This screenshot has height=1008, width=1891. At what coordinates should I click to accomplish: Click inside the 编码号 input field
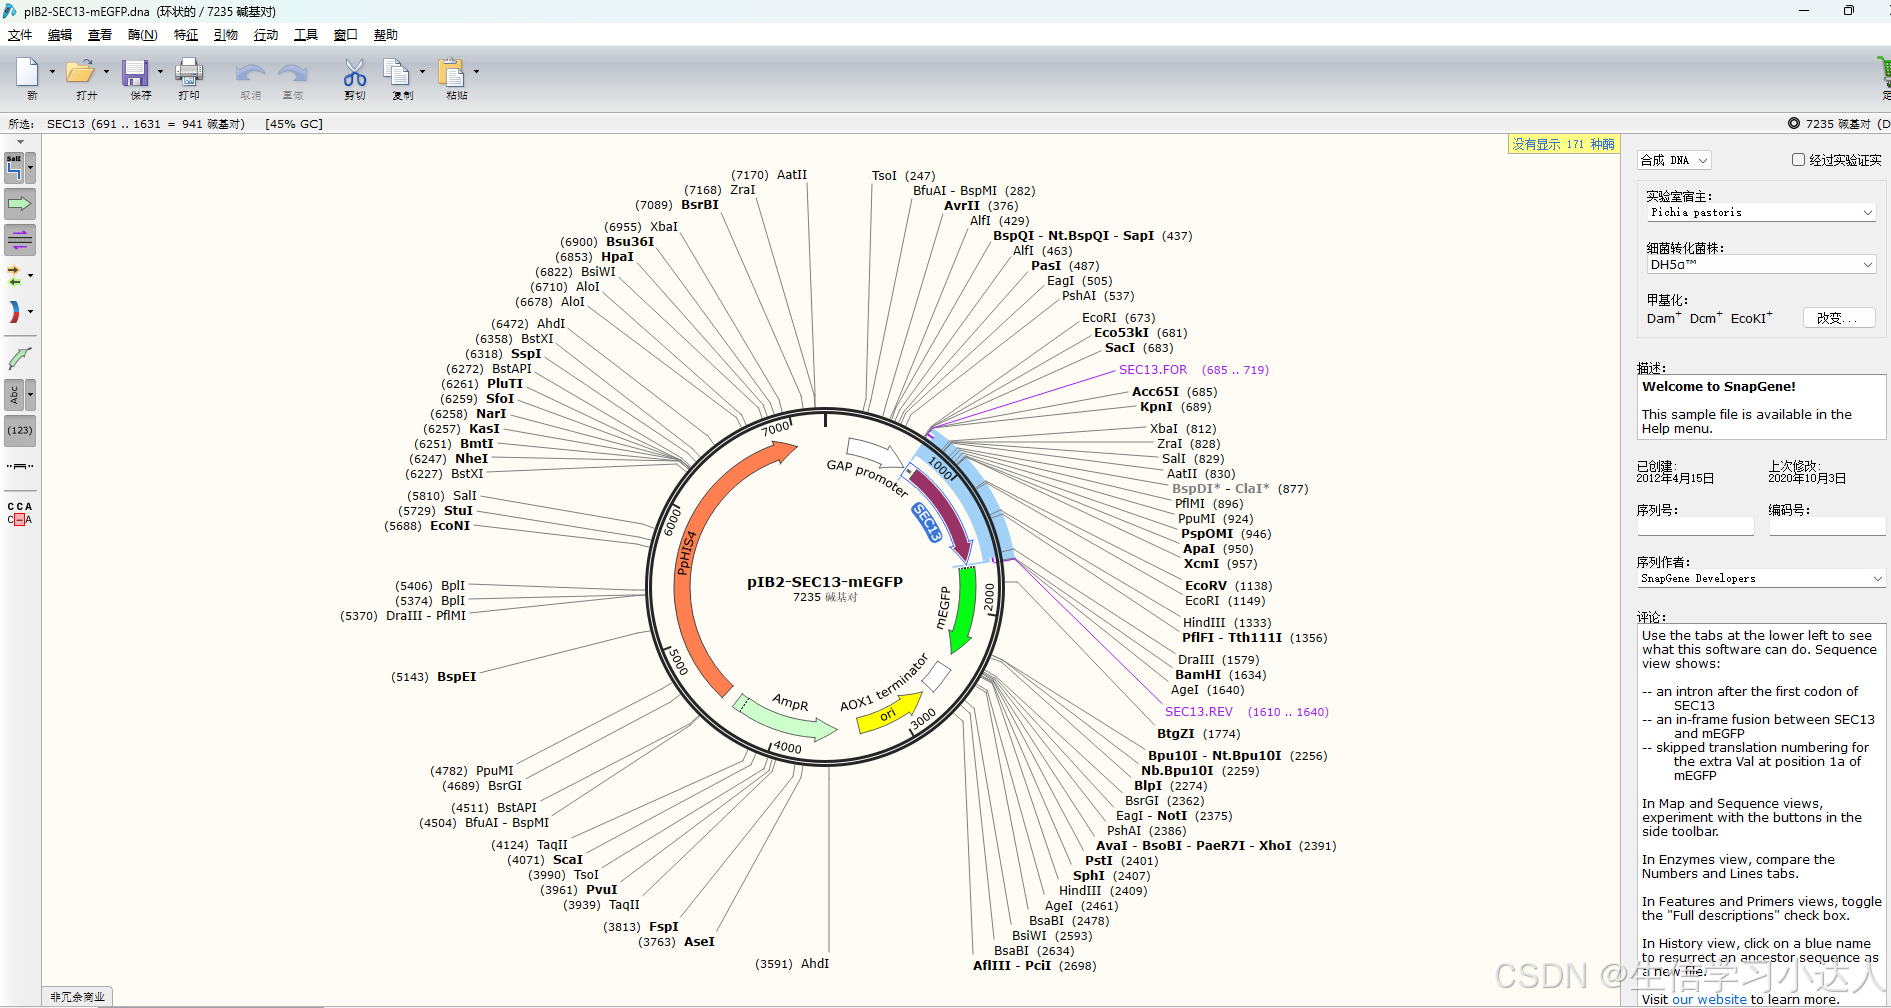pyautogui.click(x=1827, y=526)
